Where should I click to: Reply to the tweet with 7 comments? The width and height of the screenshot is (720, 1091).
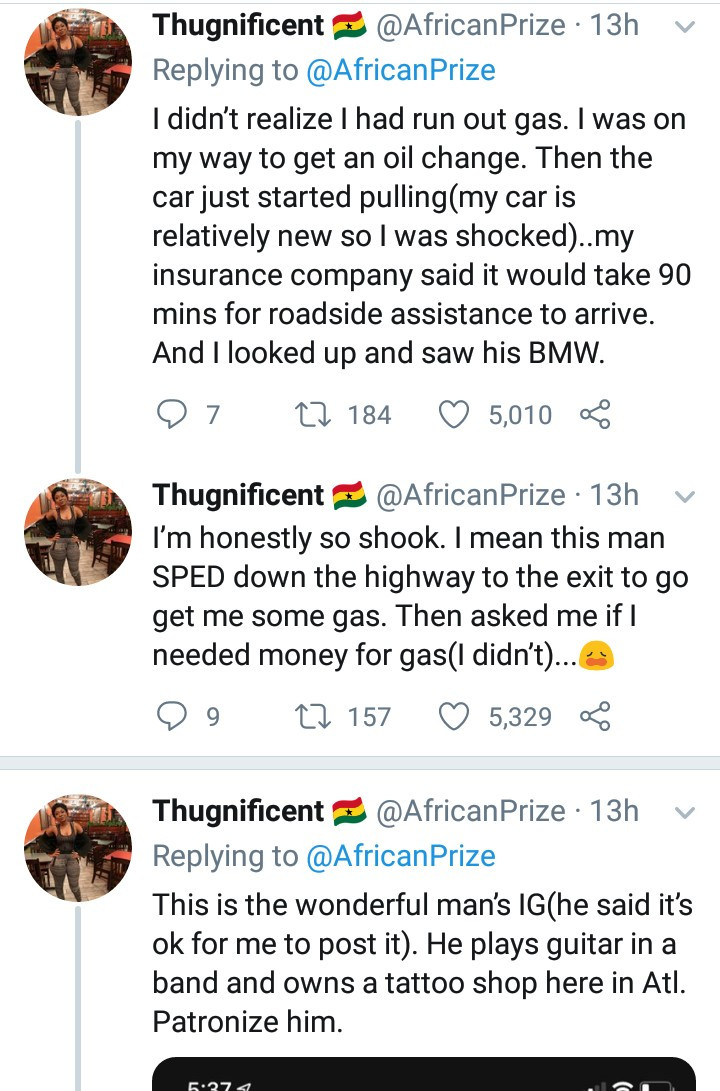tap(175, 414)
